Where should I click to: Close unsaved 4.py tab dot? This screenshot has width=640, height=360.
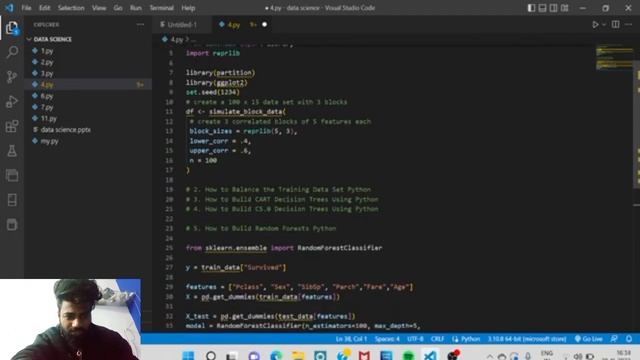[x=264, y=24]
